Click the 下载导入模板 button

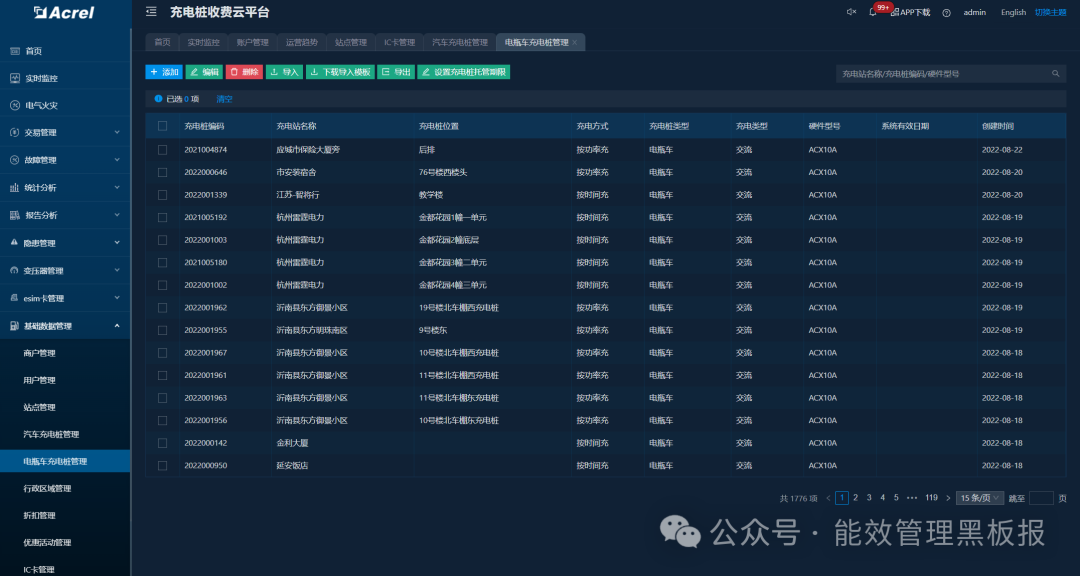tap(340, 72)
